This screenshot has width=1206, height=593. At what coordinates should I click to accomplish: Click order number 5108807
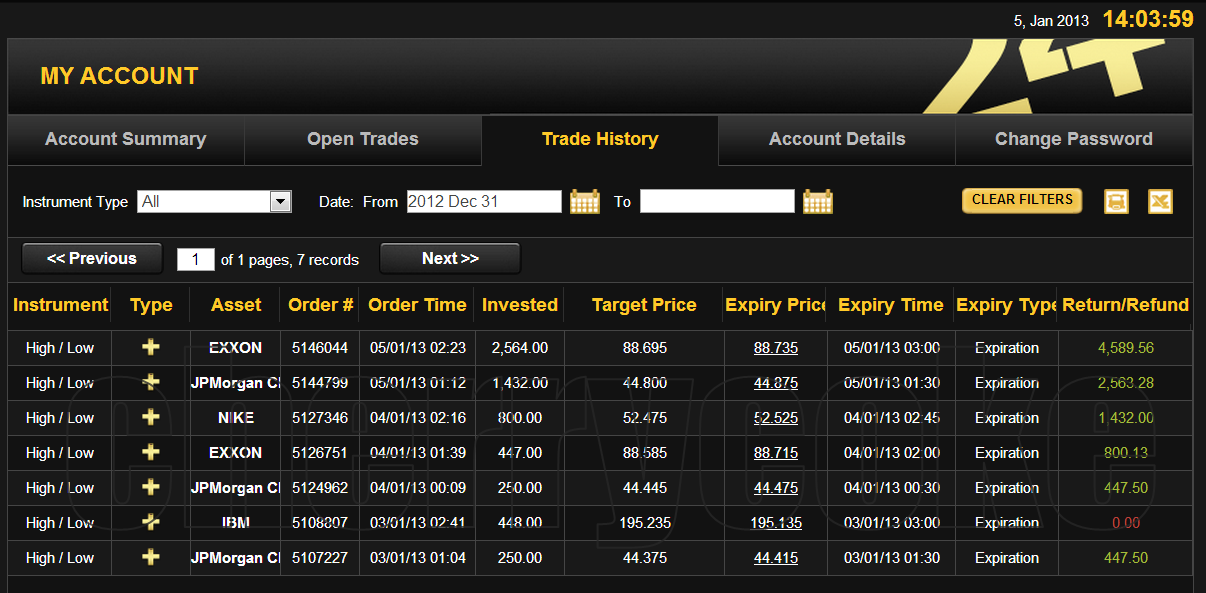(x=320, y=523)
